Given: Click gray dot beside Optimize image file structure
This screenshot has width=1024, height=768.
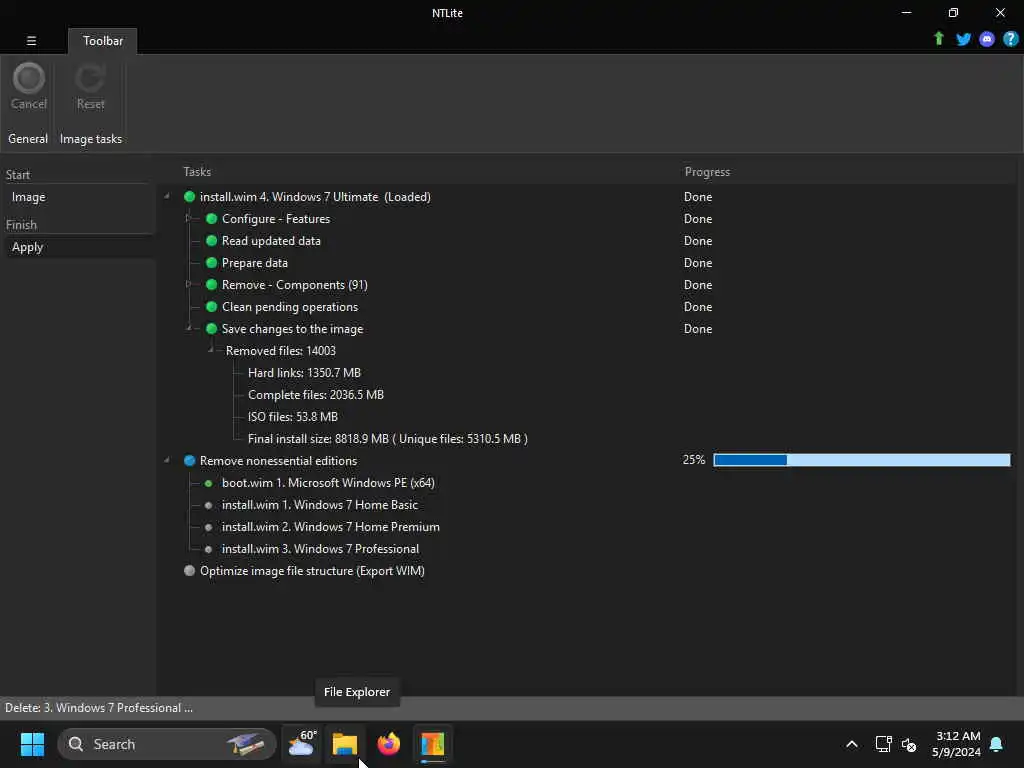Looking at the screenshot, I should 189,570.
